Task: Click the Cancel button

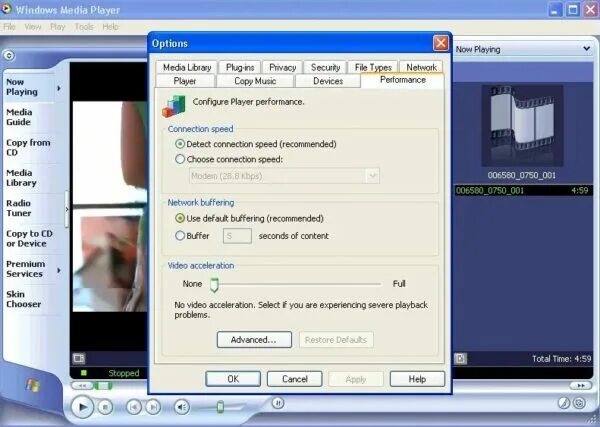Action: (x=295, y=379)
